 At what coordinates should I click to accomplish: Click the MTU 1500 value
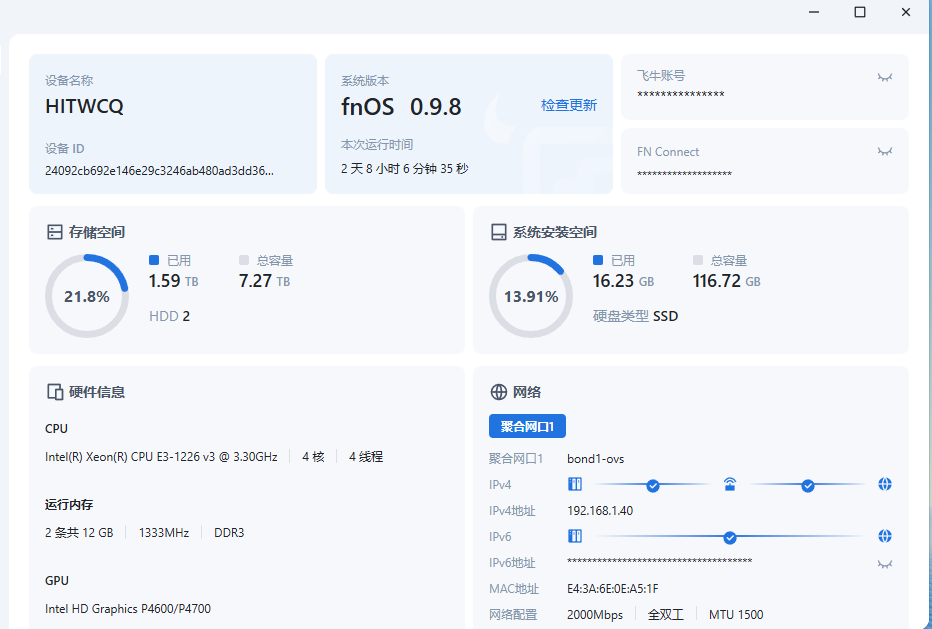click(x=736, y=615)
